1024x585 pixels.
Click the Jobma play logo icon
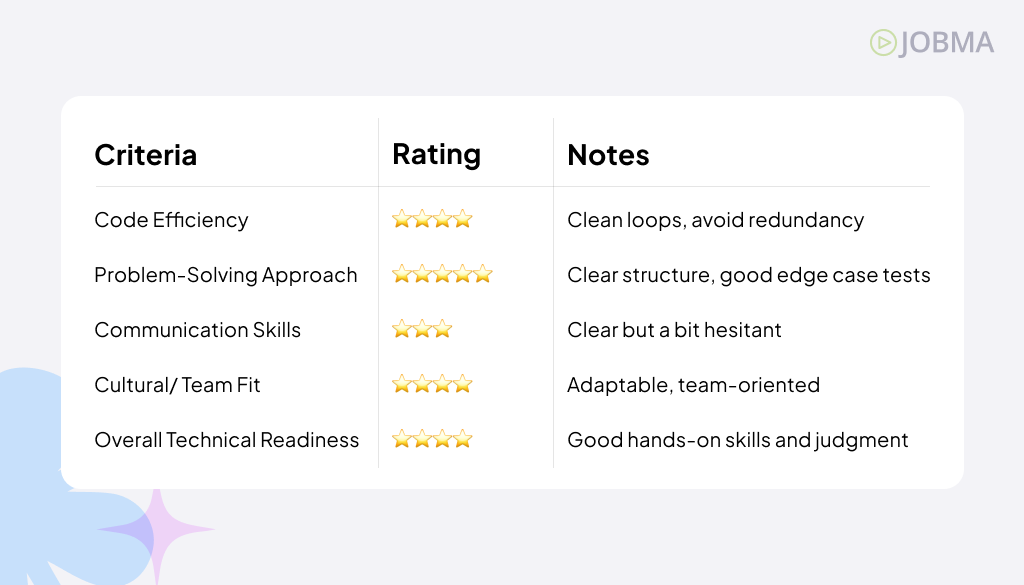point(883,42)
